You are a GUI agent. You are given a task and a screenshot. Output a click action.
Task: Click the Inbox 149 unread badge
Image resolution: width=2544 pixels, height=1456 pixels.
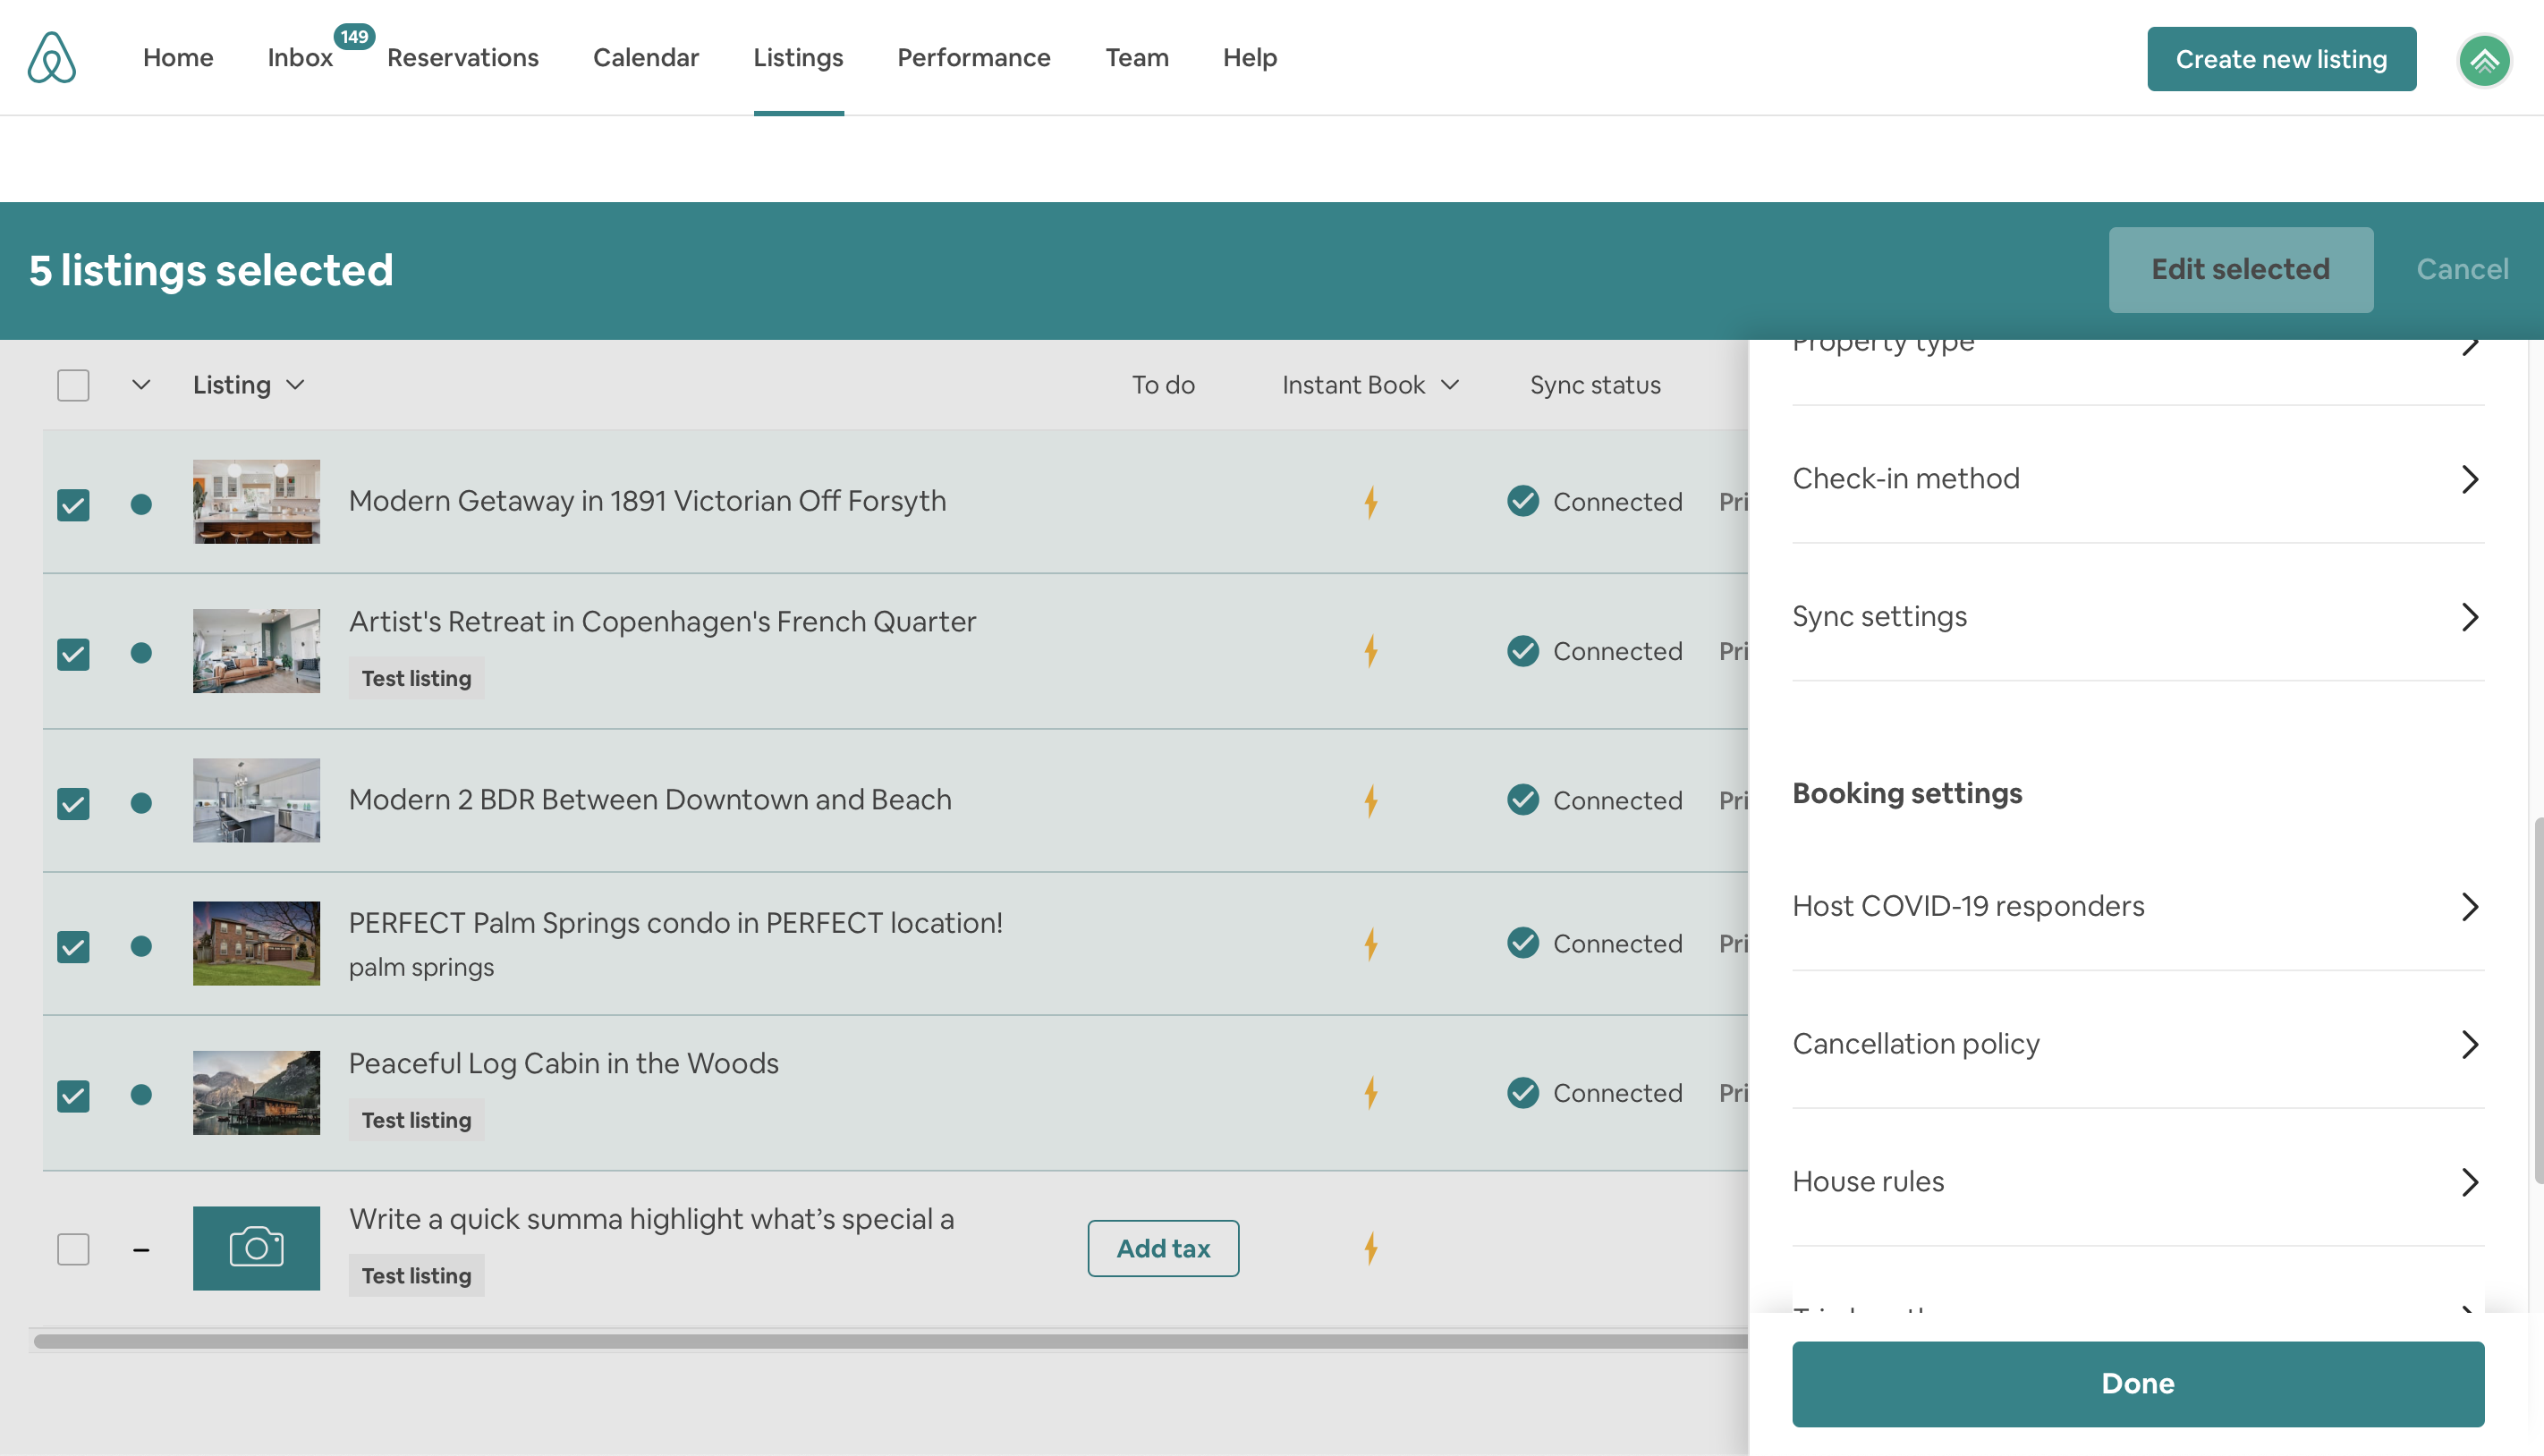[354, 36]
